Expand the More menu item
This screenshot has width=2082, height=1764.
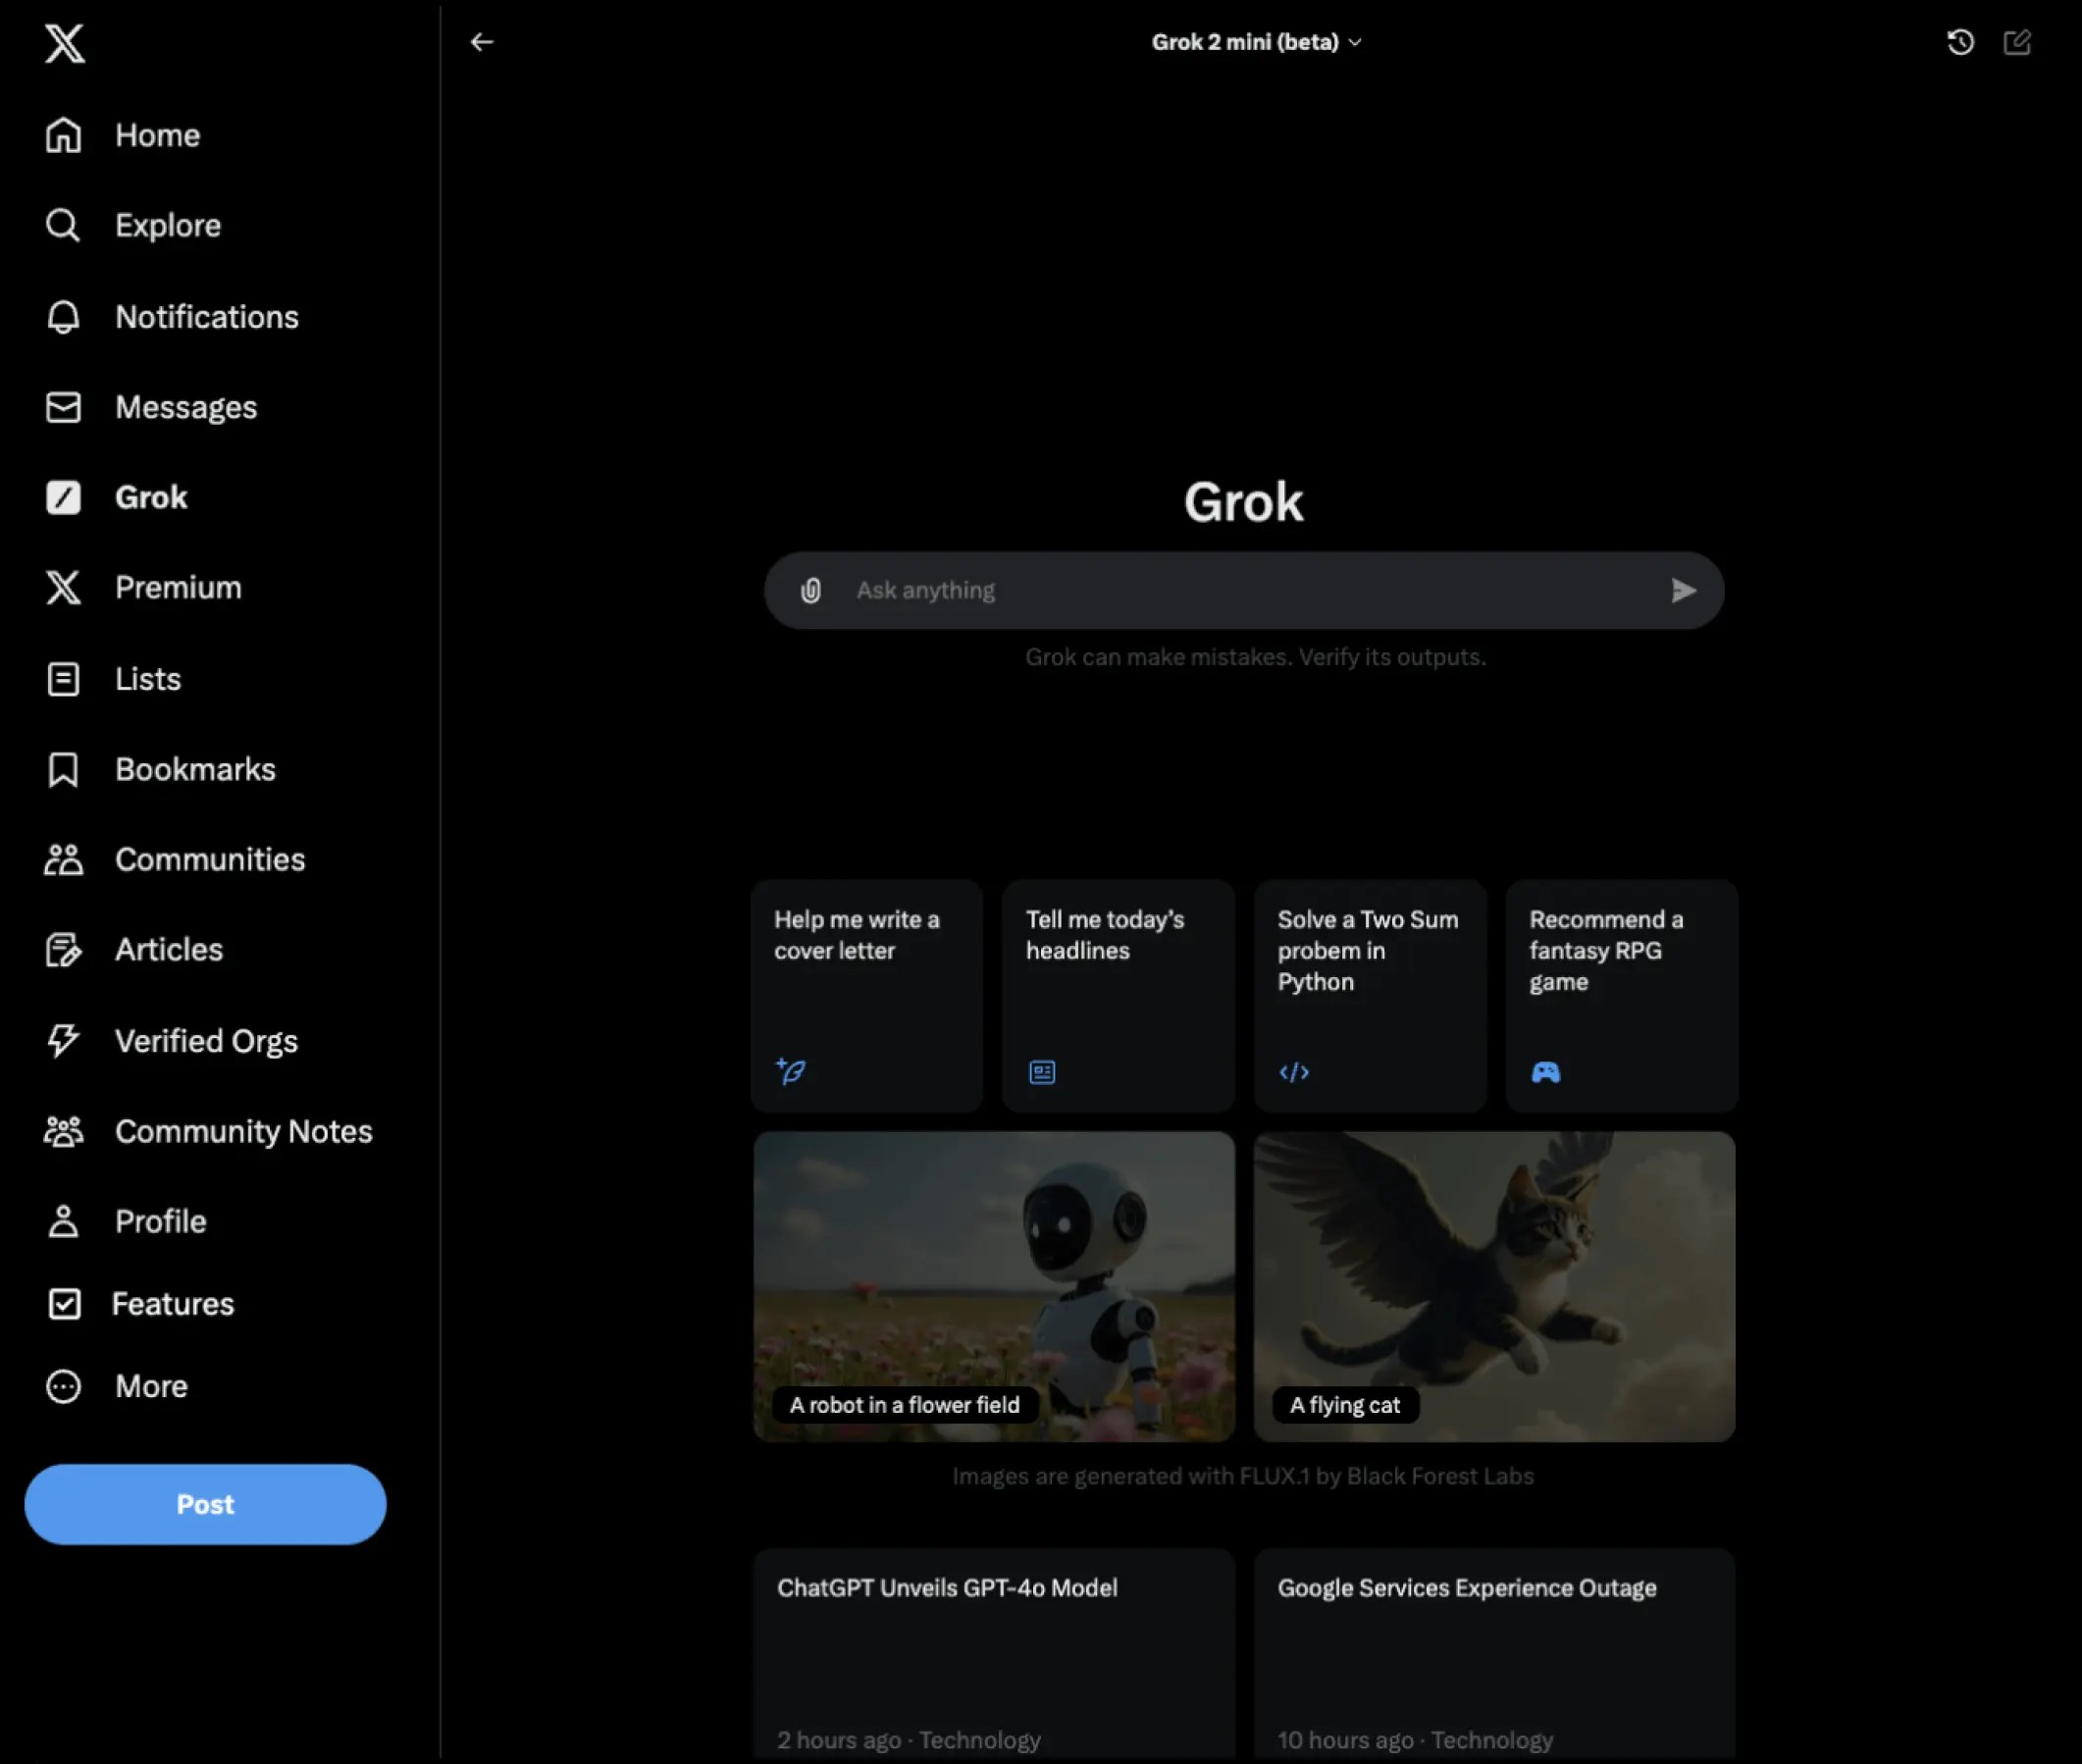tap(150, 1384)
